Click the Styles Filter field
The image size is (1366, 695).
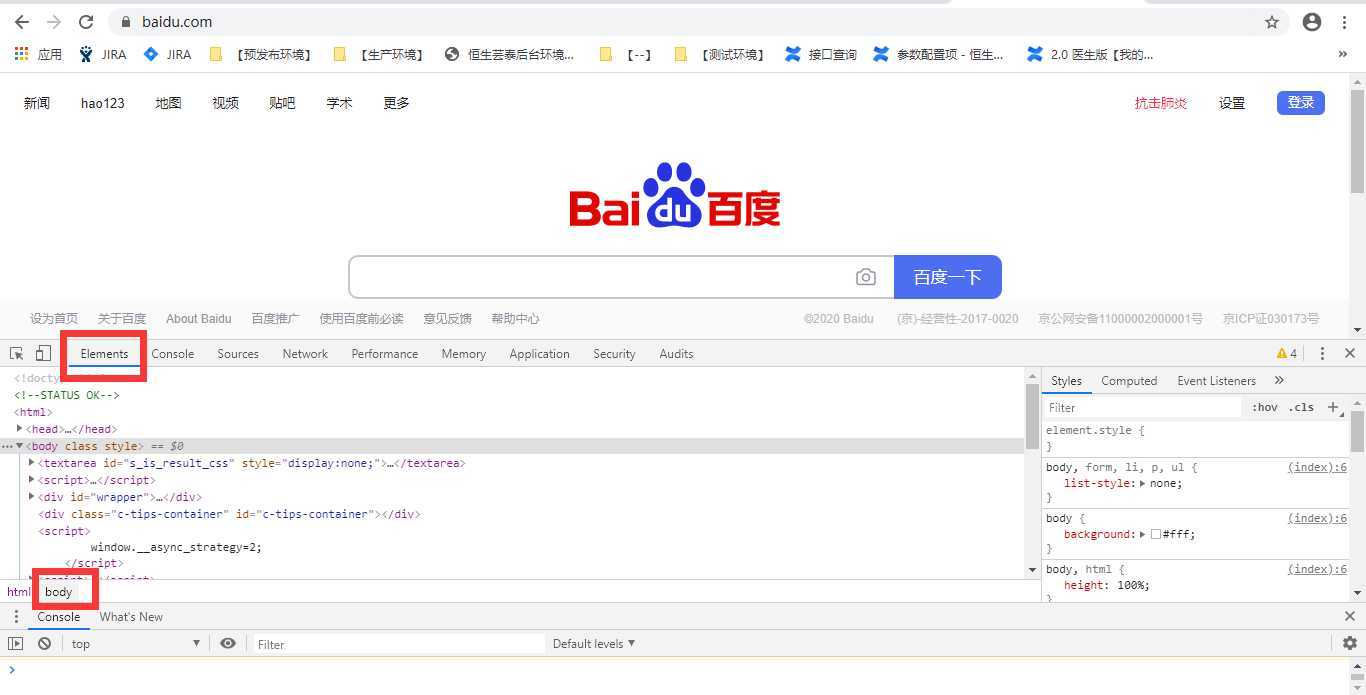pyautogui.click(x=1142, y=407)
